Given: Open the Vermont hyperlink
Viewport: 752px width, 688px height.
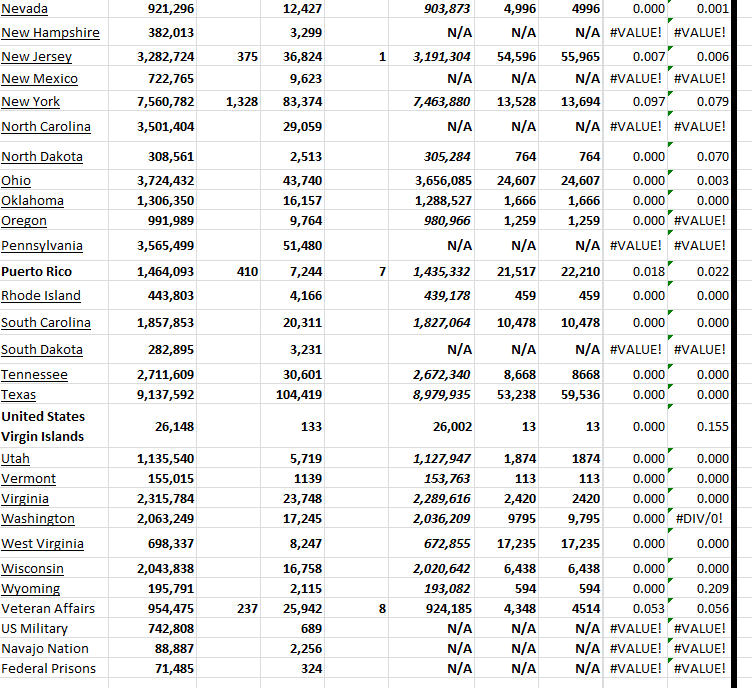Looking at the screenshot, I should pos(28,479).
